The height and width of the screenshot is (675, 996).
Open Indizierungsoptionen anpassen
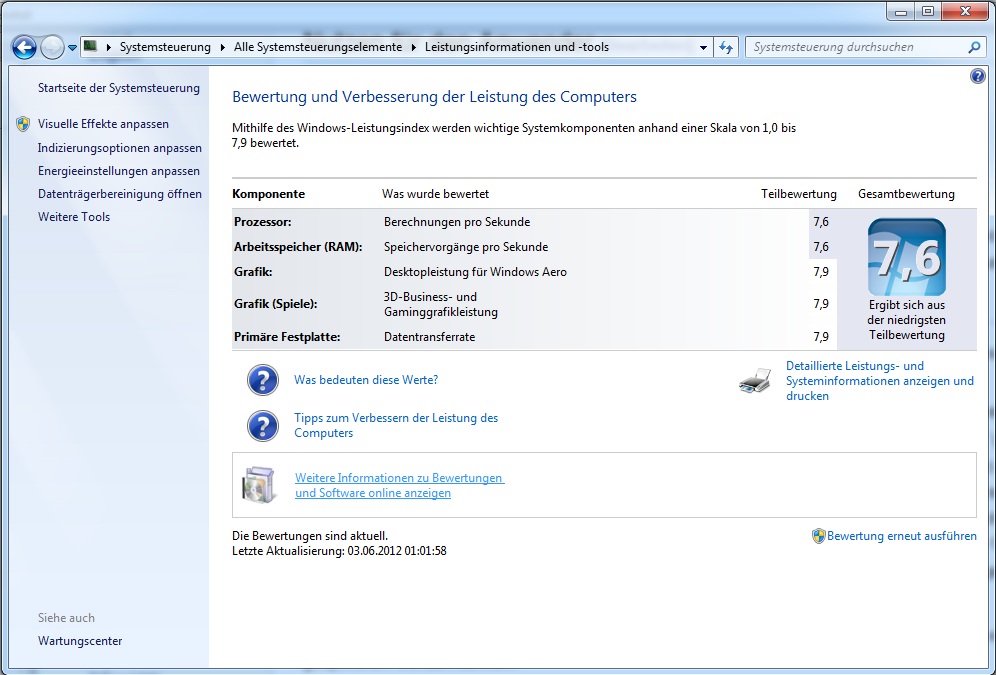pyautogui.click(x=120, y=148)
